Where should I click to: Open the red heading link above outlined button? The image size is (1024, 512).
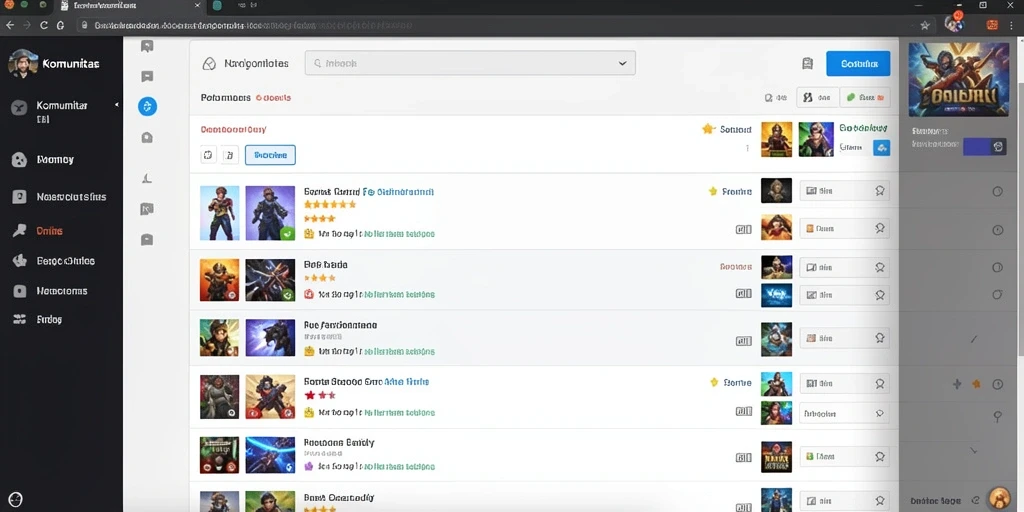point(233,129)
